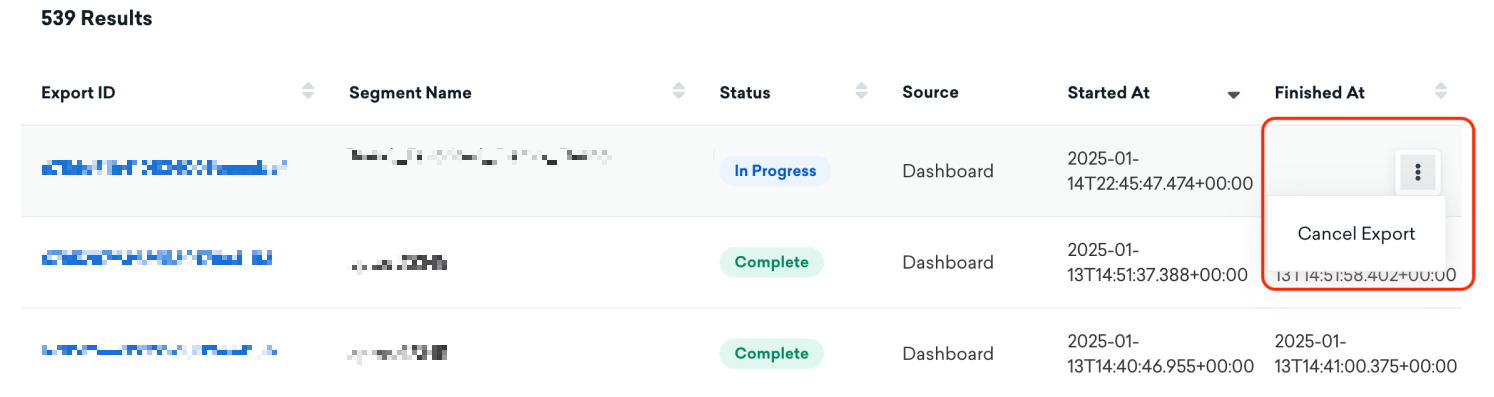Viewport: 1494px width, 397px height.
Task: Sort by Finished At column arrows
Action: pos(1441,92)
